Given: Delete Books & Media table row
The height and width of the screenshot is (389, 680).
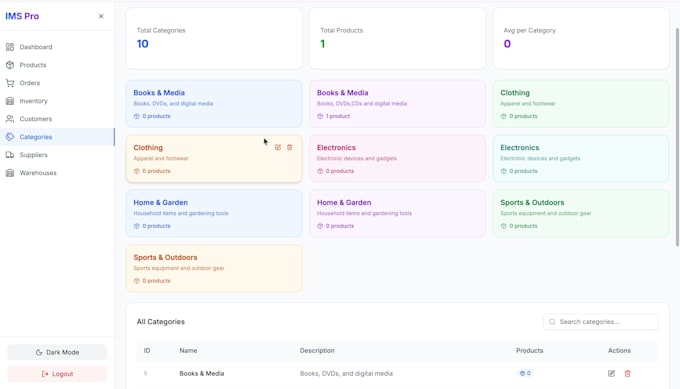Looking at the screenshot, I should (628, 373).
